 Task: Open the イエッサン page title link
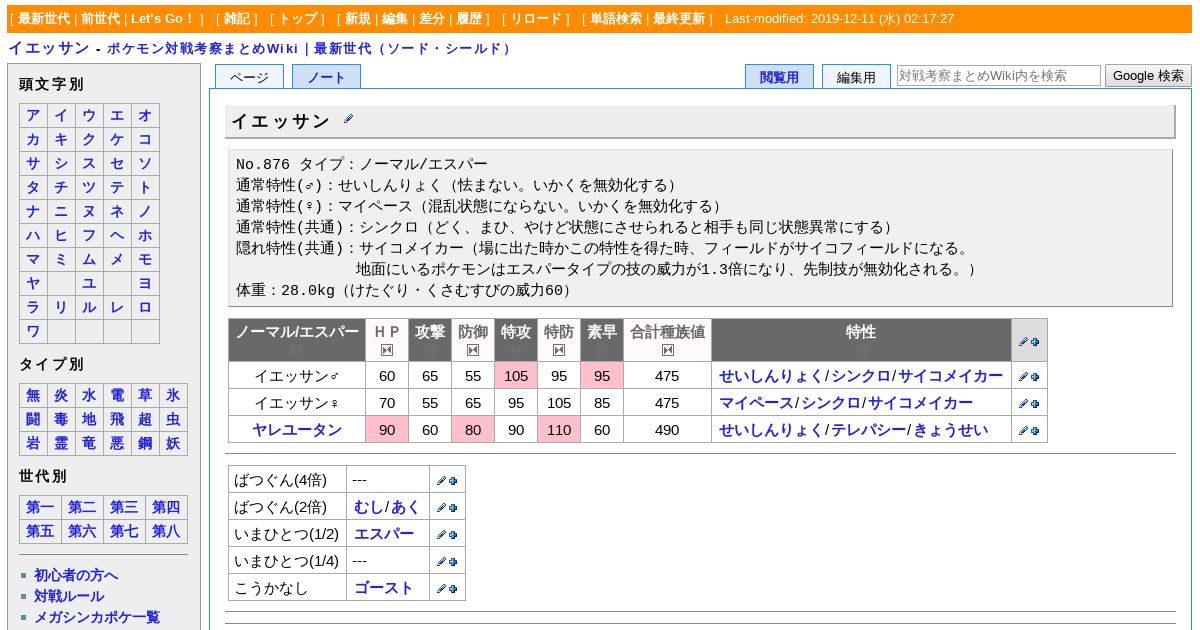click(48, 48)
